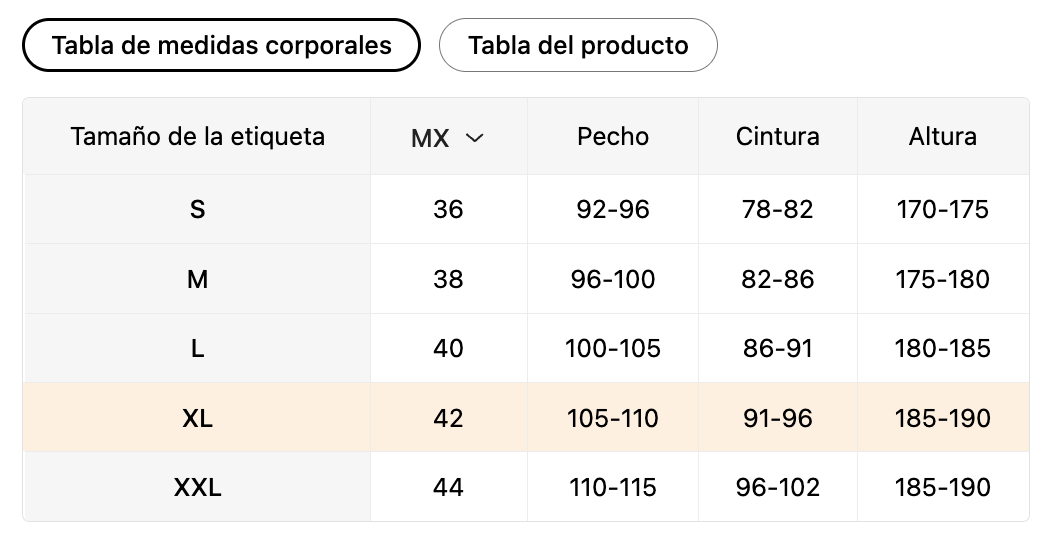
Task: Click the 170-175 height cell
Action: pos(942,209)
